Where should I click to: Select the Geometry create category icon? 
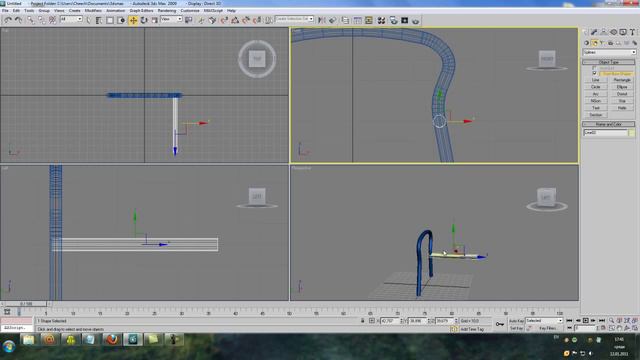click(x=587, y=42)
